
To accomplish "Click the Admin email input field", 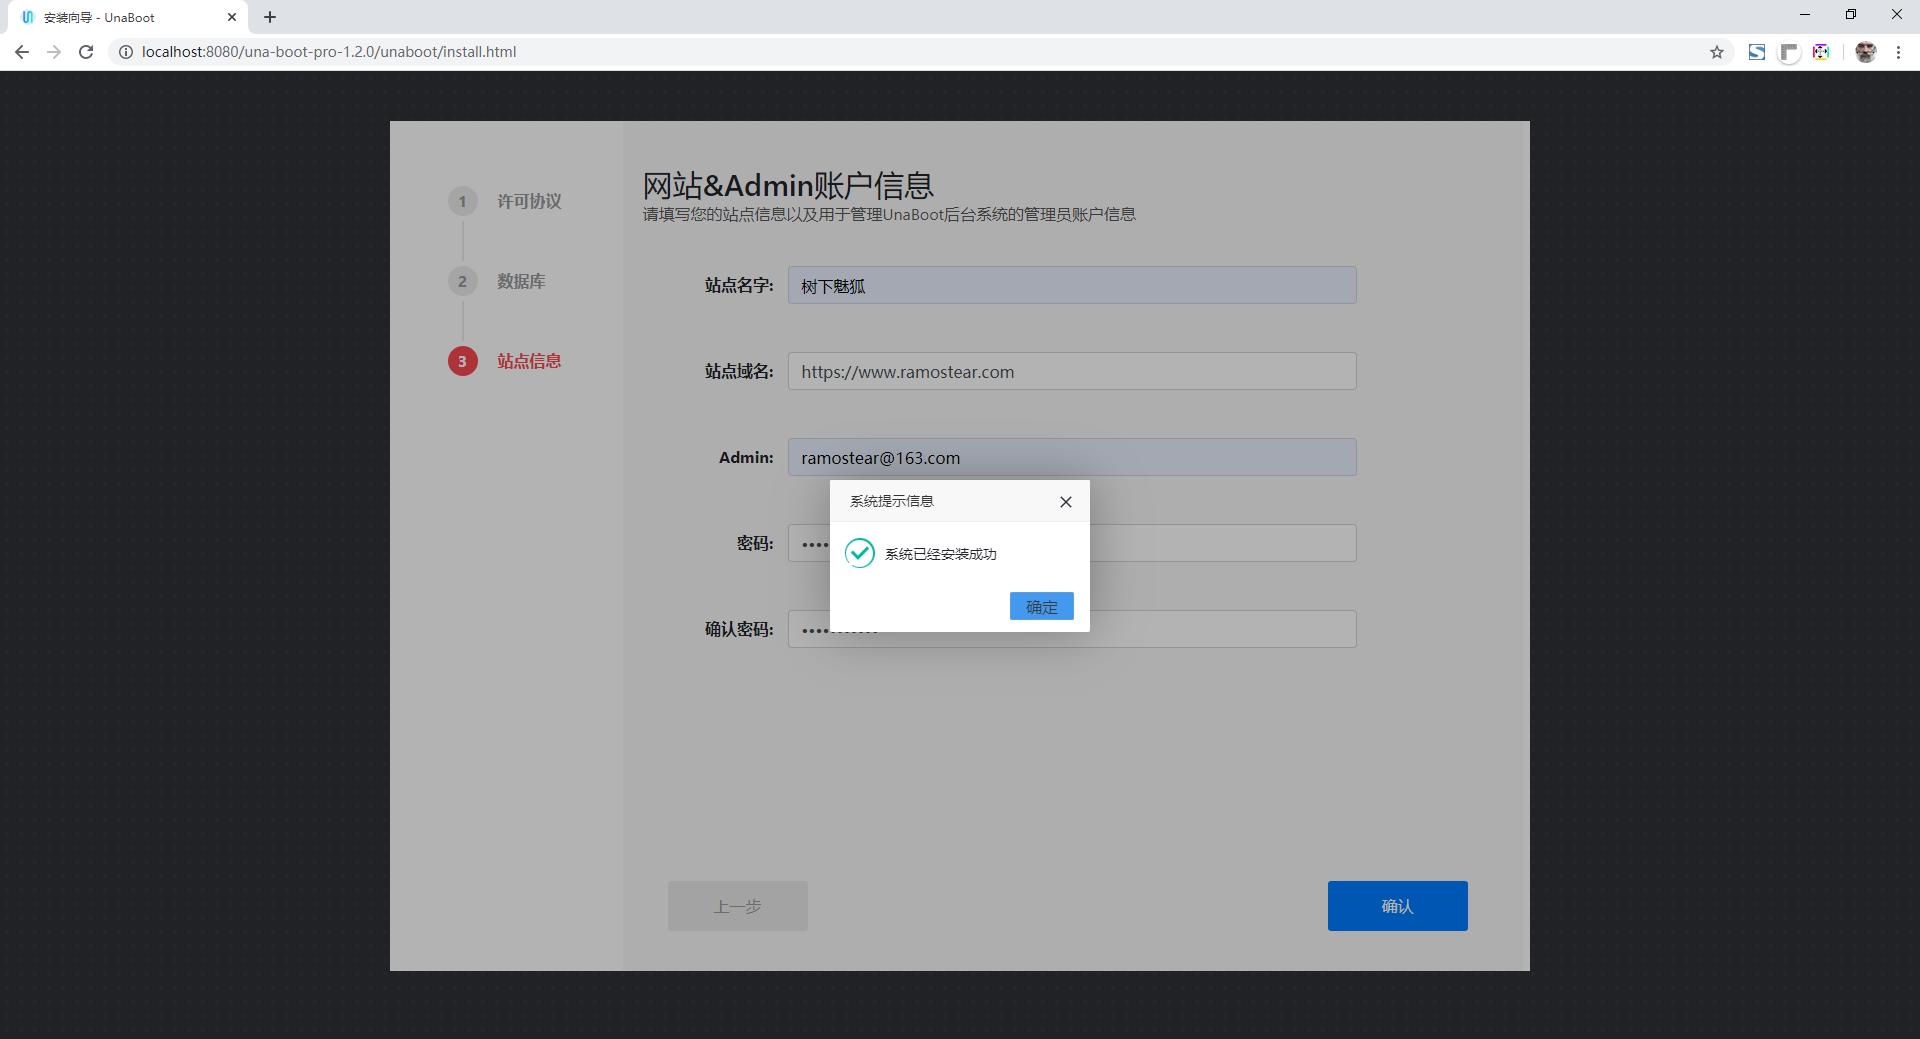I will [x=1071, y=457].
